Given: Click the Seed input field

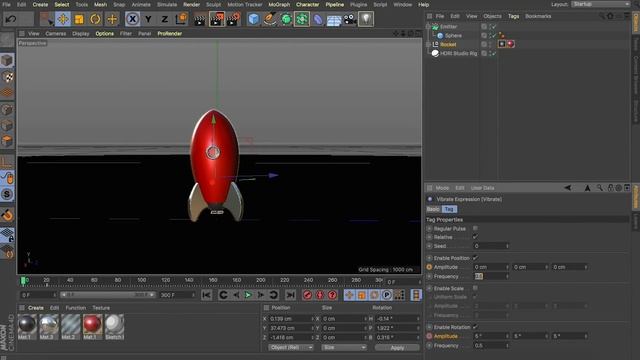Looking at the screenshot, I should (x=491, y=246).
